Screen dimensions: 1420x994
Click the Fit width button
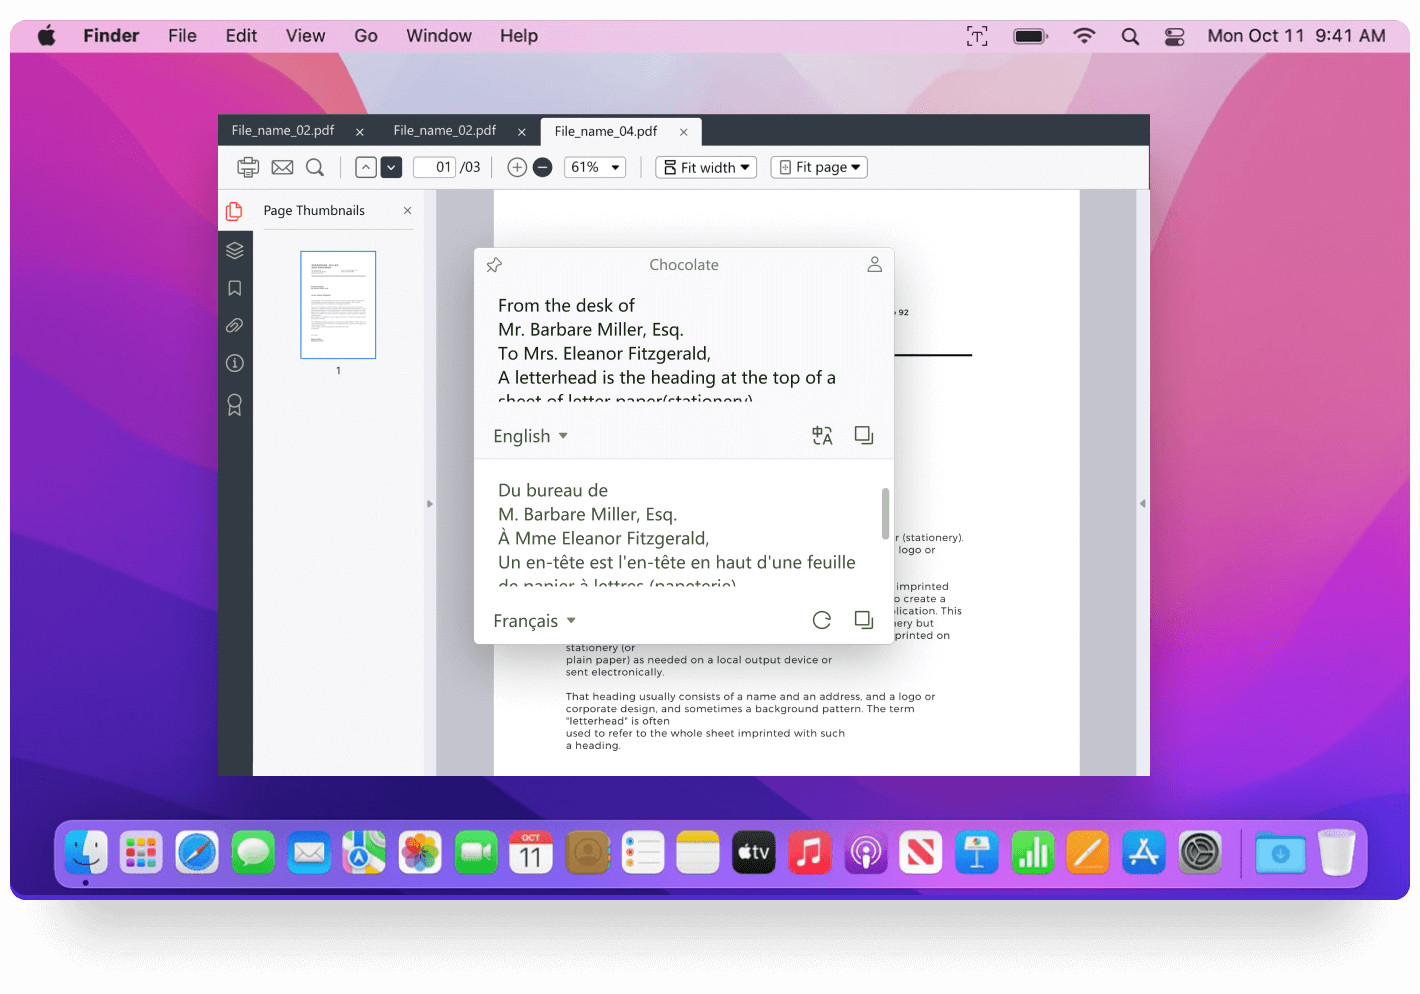(706, 168)
